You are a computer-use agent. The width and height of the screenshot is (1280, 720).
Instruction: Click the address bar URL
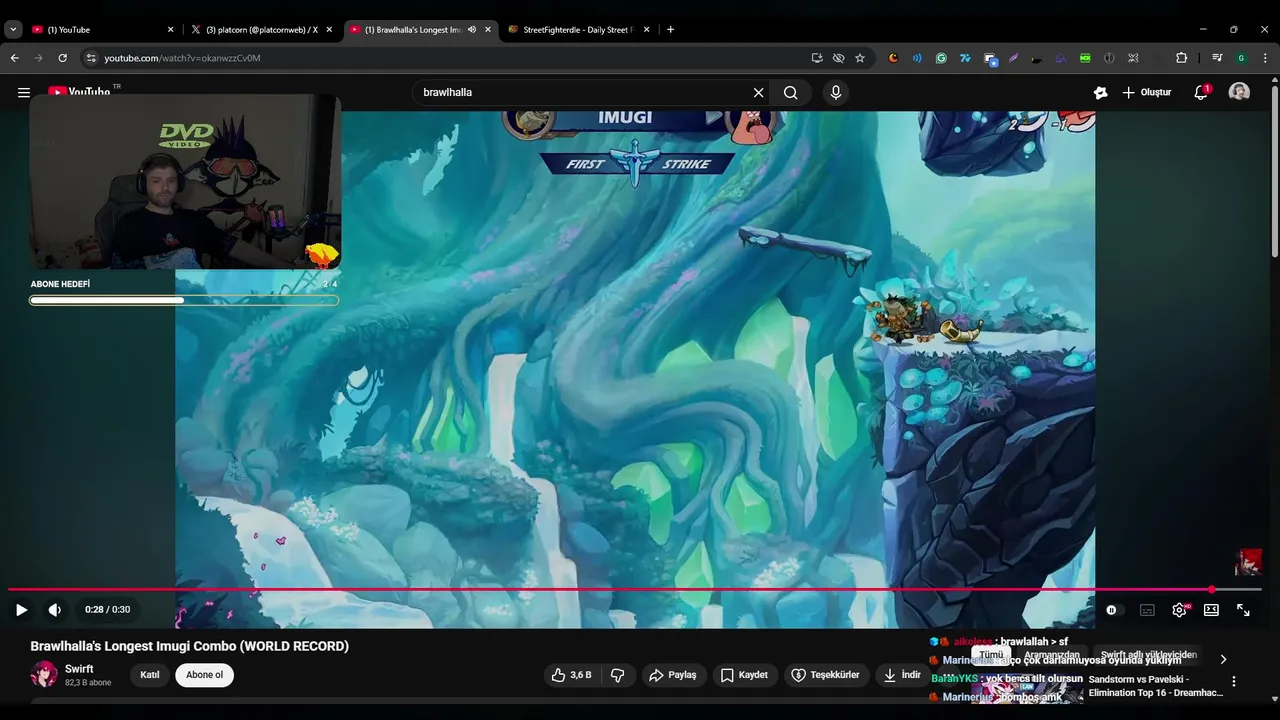coord(182,58)
